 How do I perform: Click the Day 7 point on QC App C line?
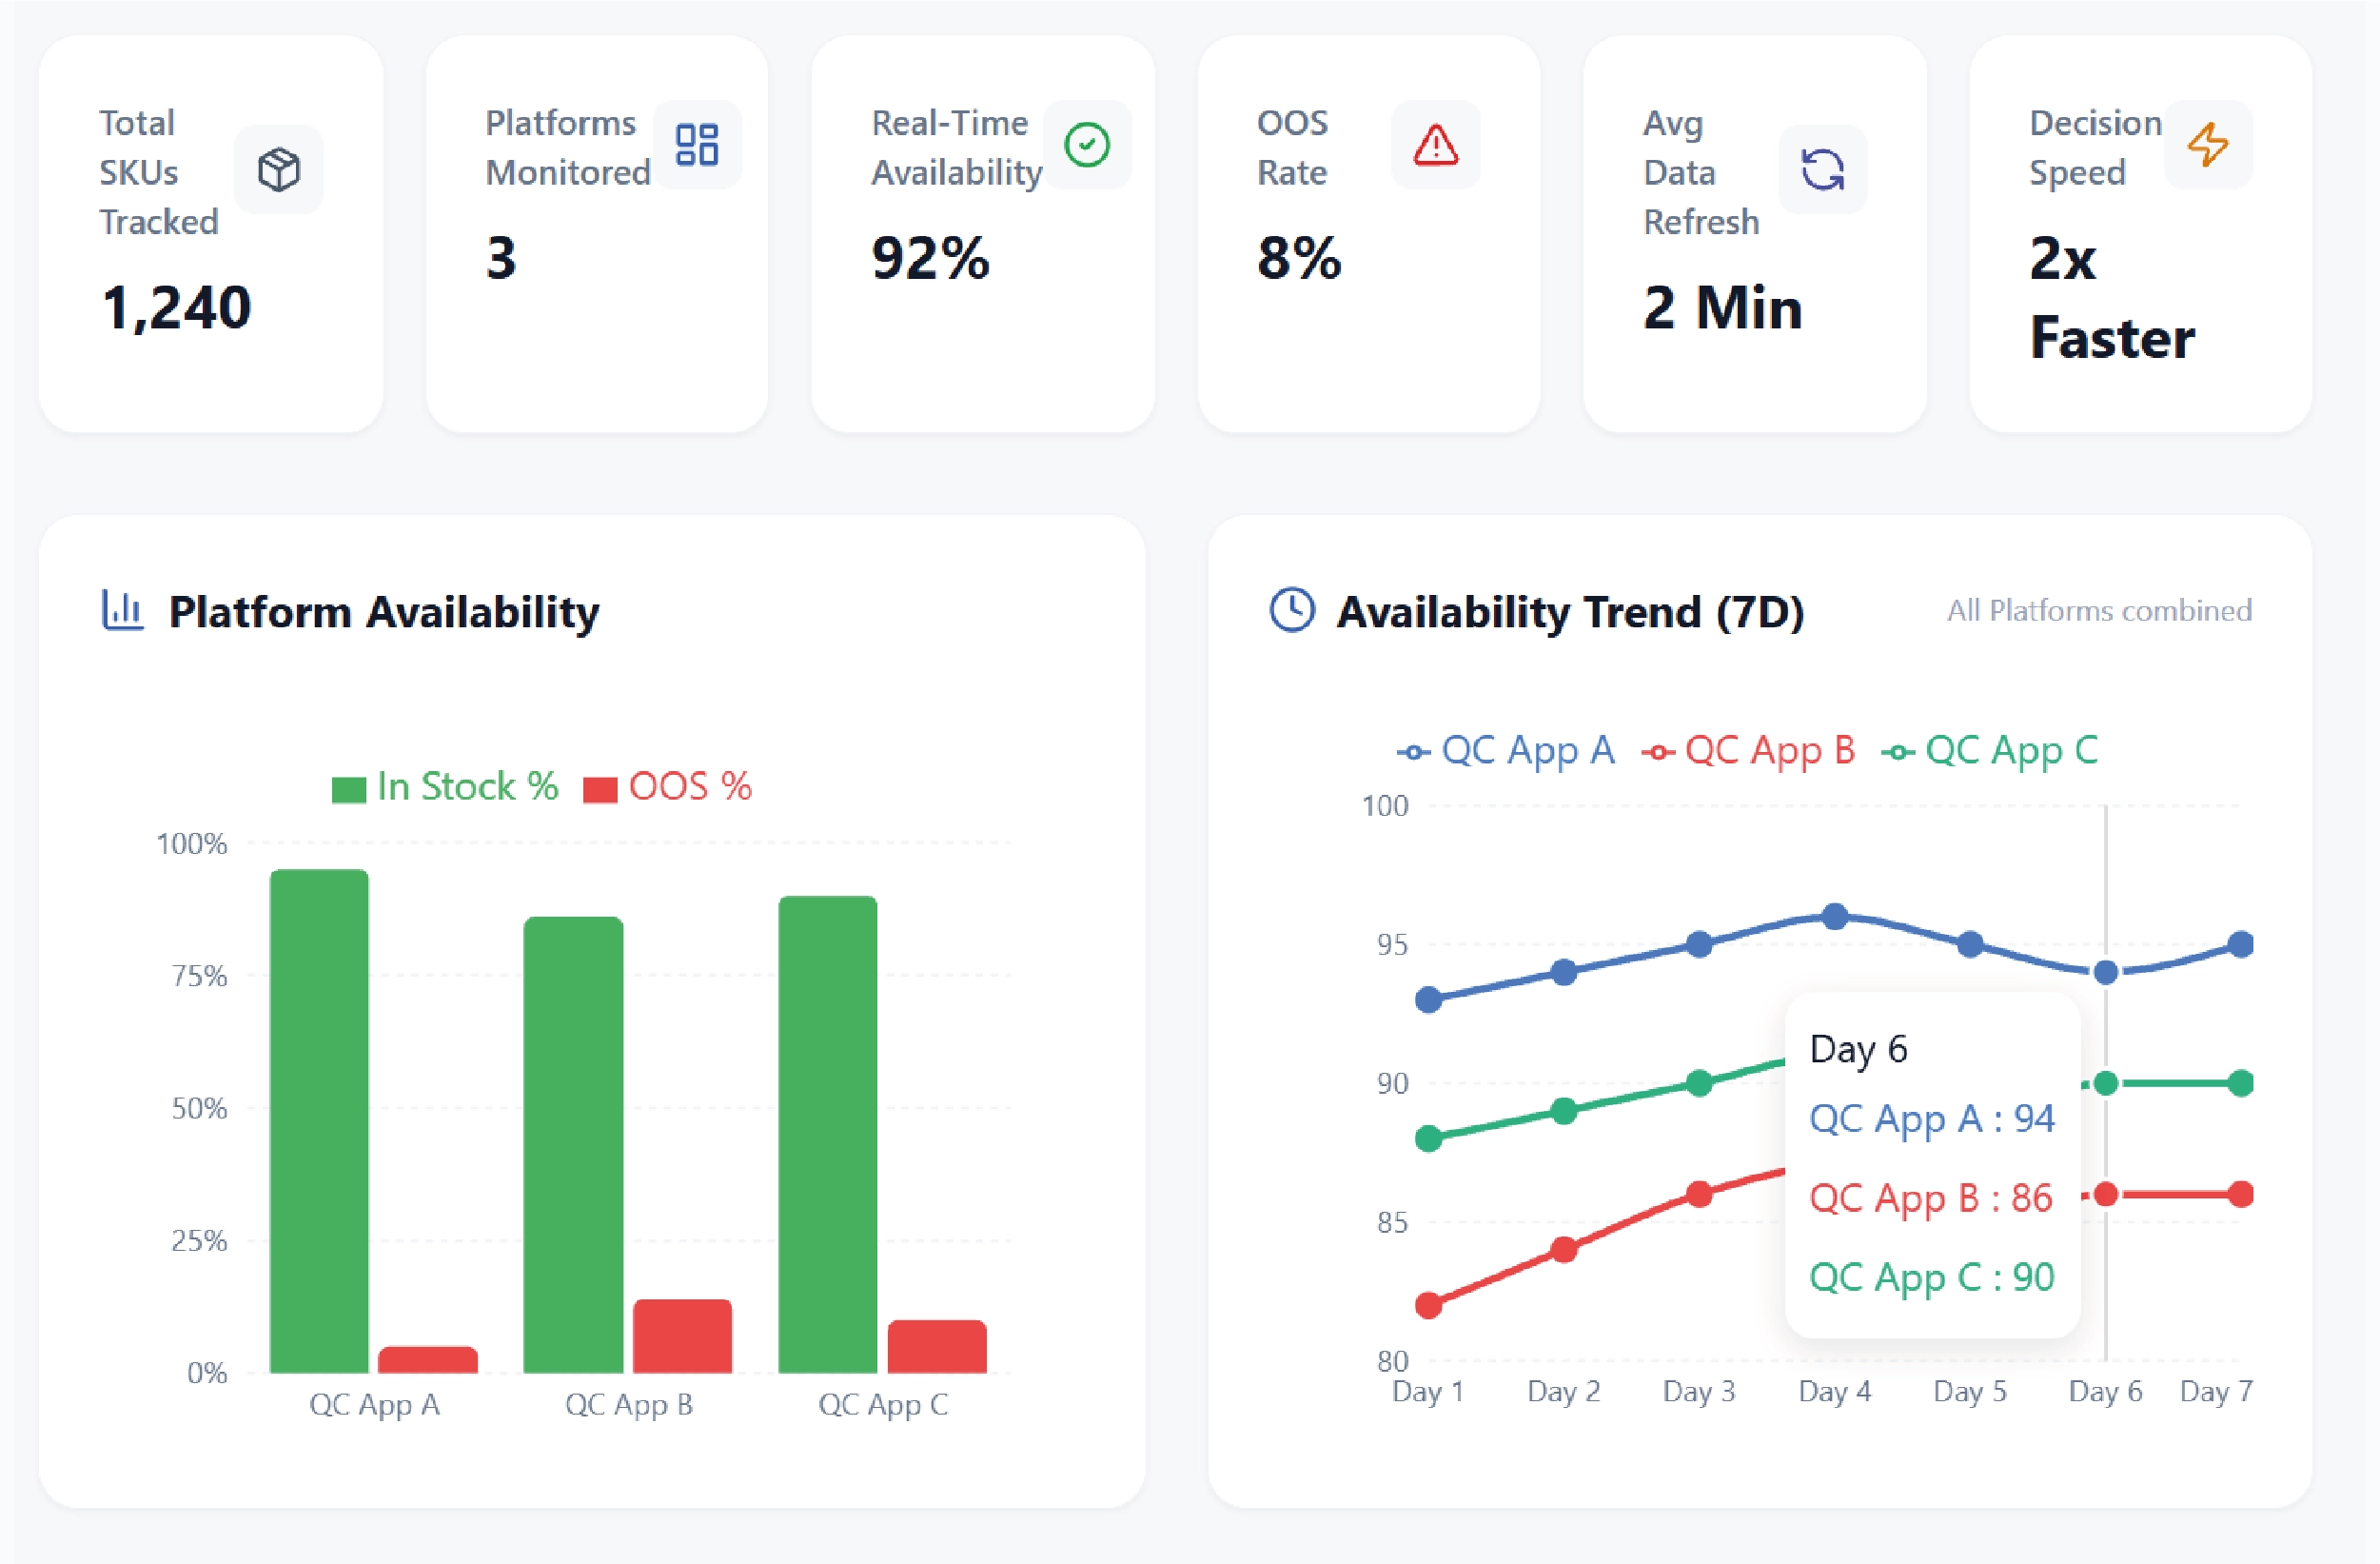pyautogui.click(x=2241, y=1083)
